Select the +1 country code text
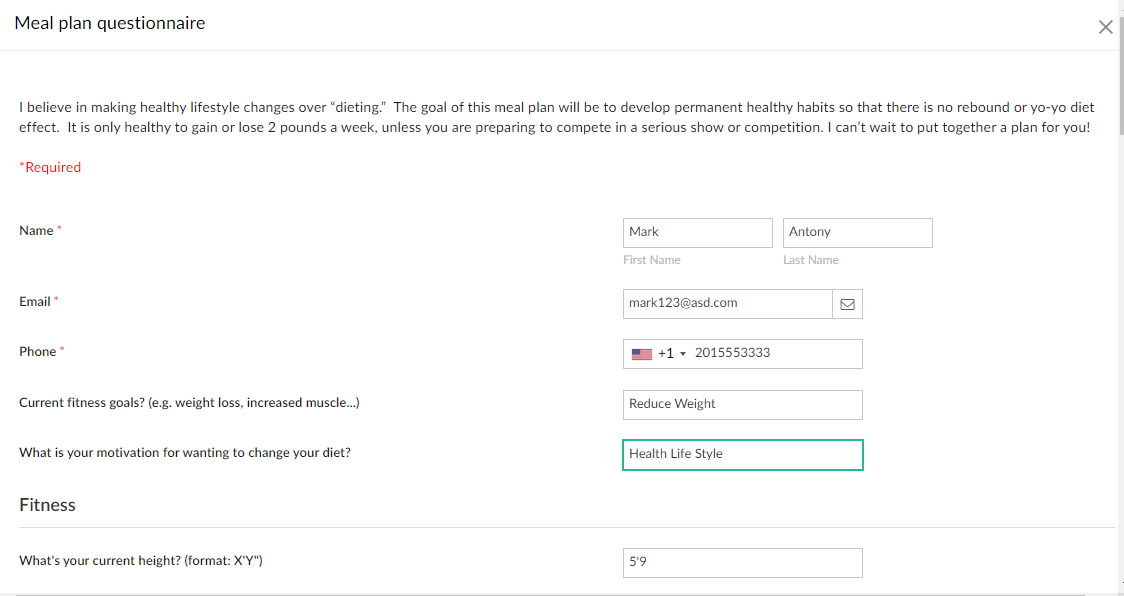Image resolution: width=1124 pixels, height=596 pixels. tap(665, 354)
